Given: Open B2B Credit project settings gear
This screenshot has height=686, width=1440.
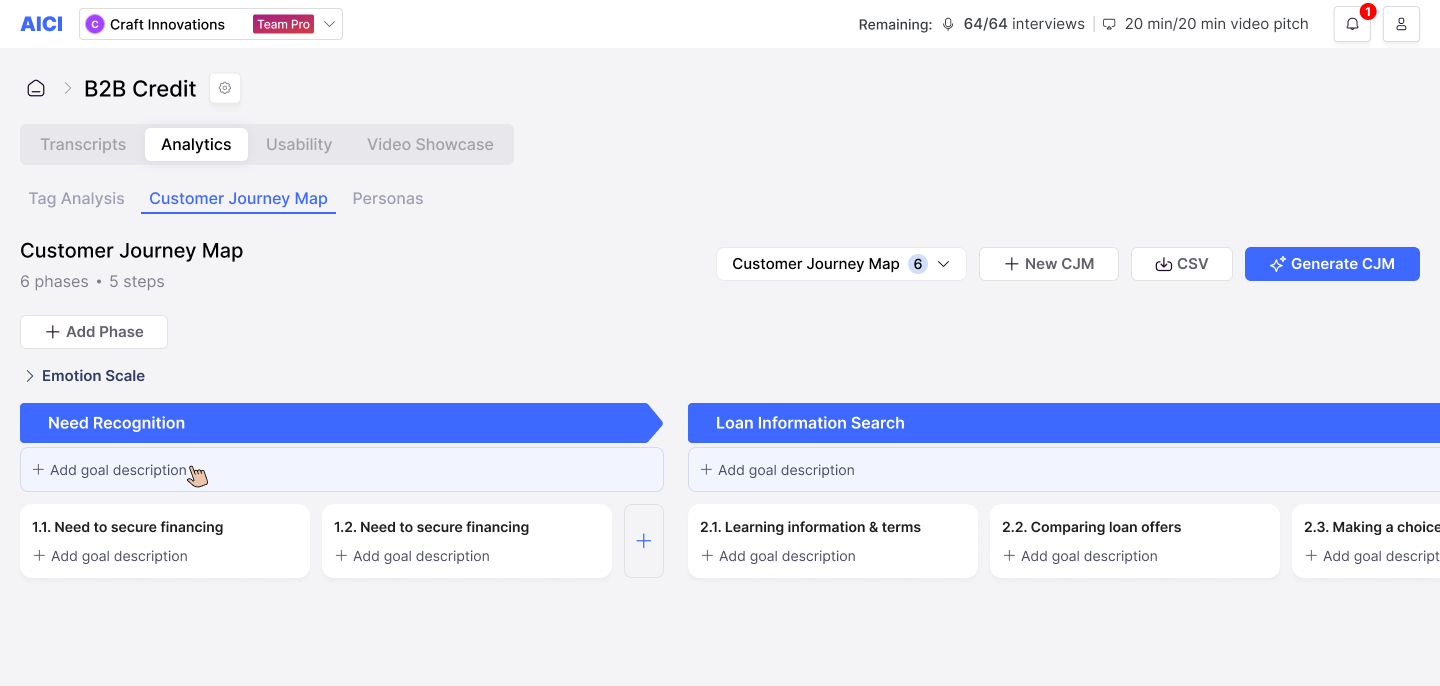Looking at the screenshot, I should click(225, 88).
